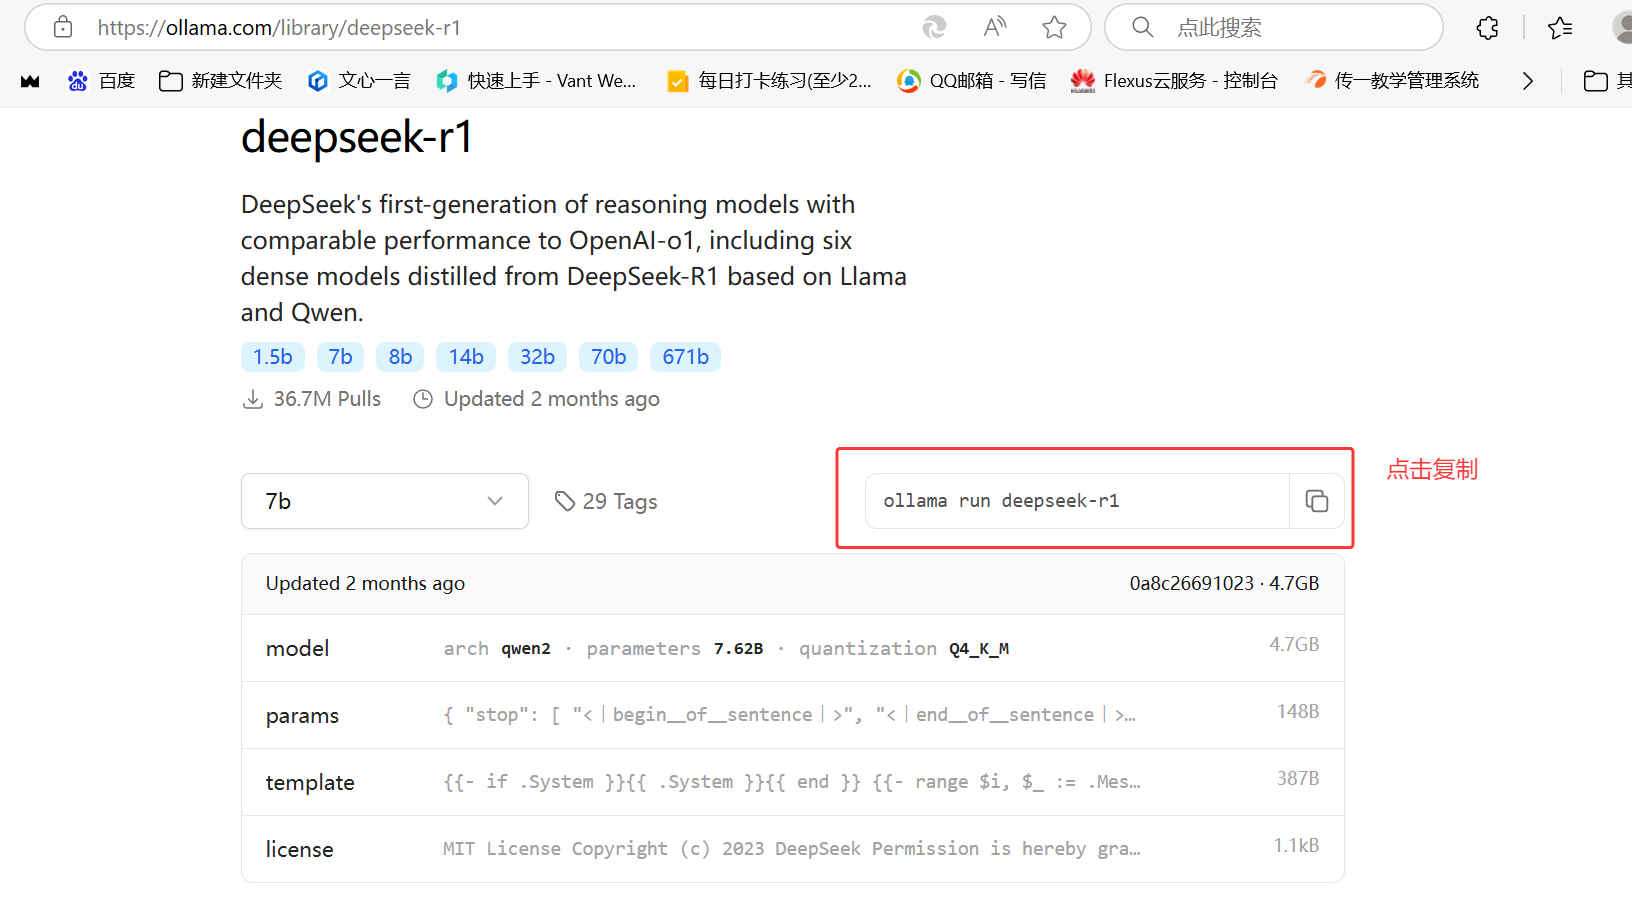The width and height of the screenshot is (1632, 905).
Task: Open the 百度 bookmark
Action: point(101,81)
